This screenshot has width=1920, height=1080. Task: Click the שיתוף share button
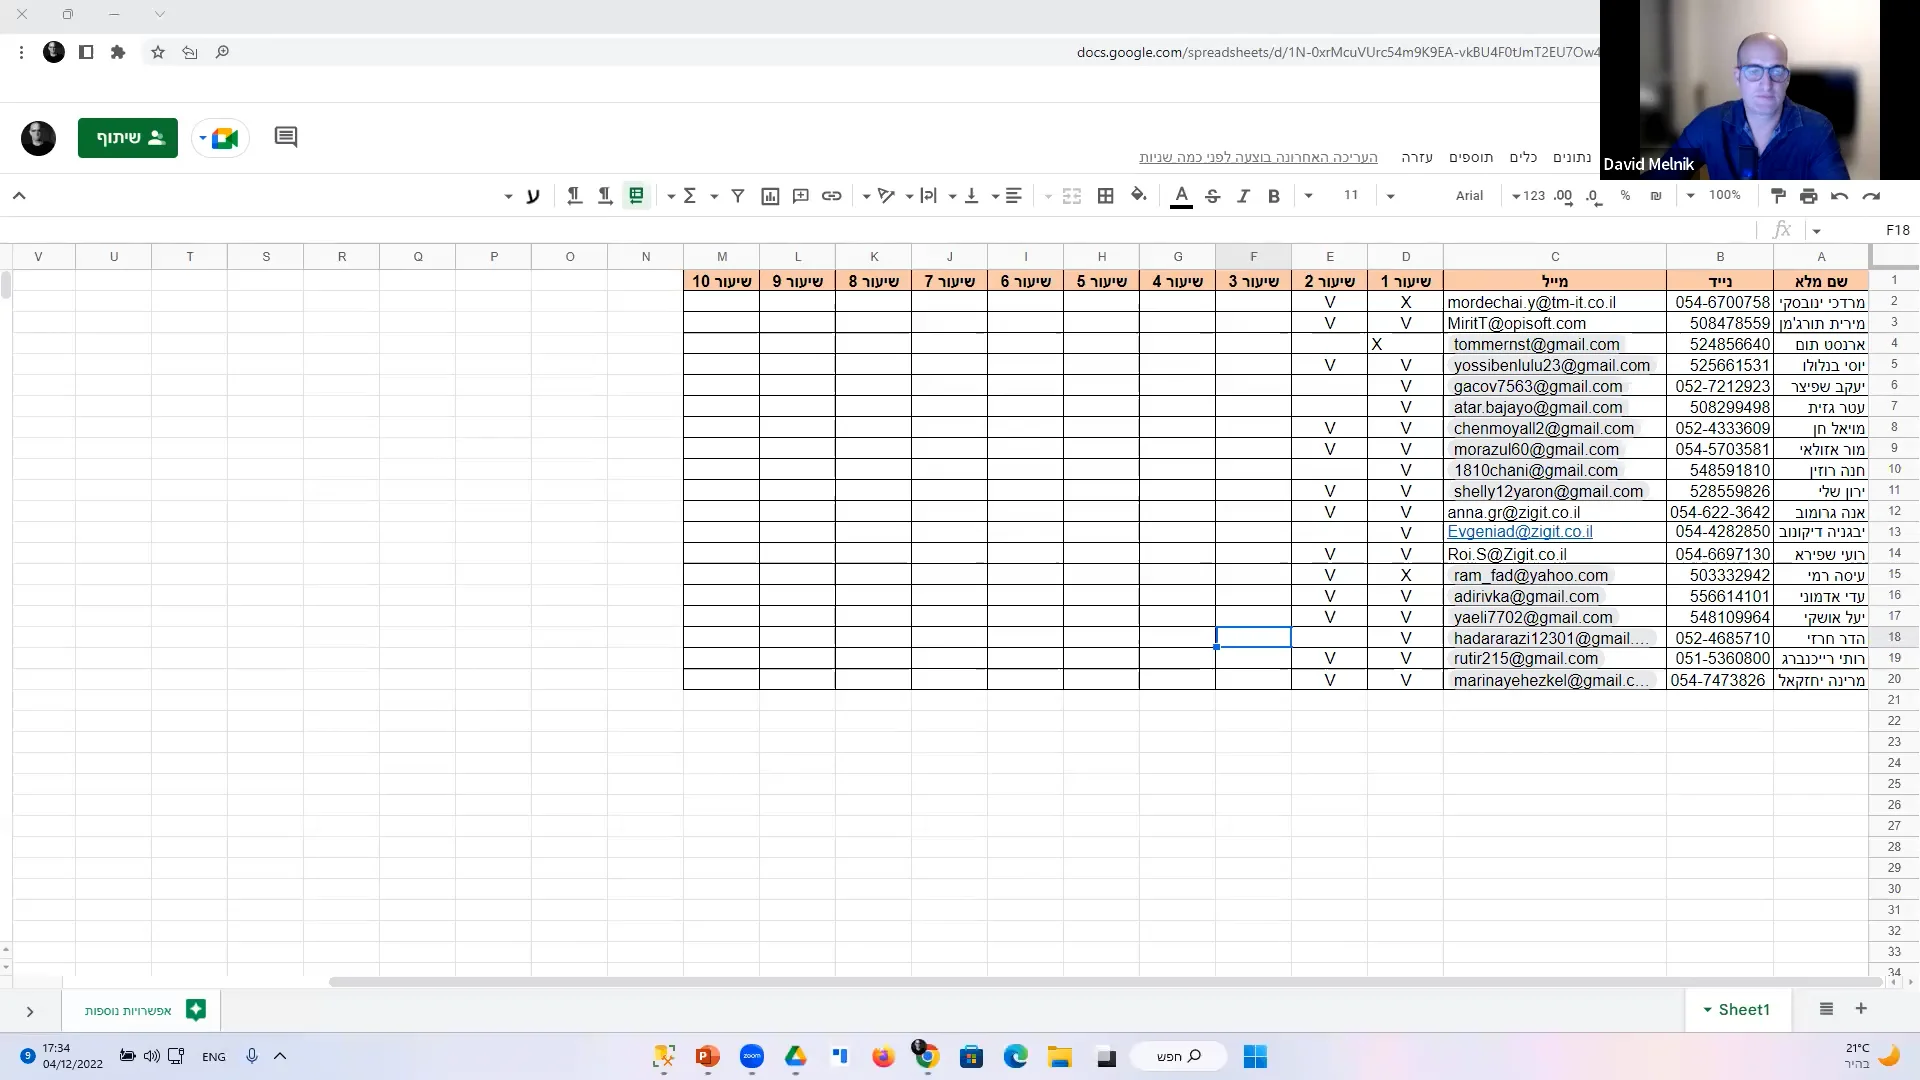click(x=128, y=138)
